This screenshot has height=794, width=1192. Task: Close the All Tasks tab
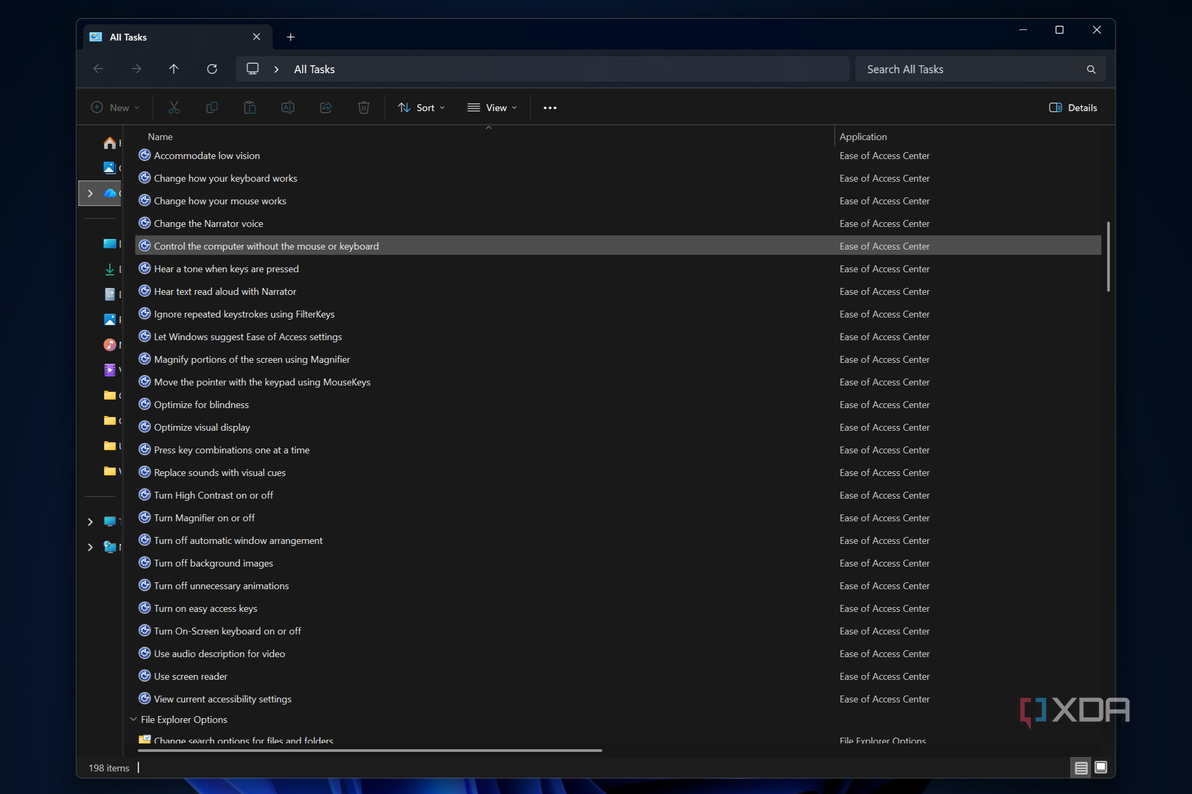coord(256,37)
